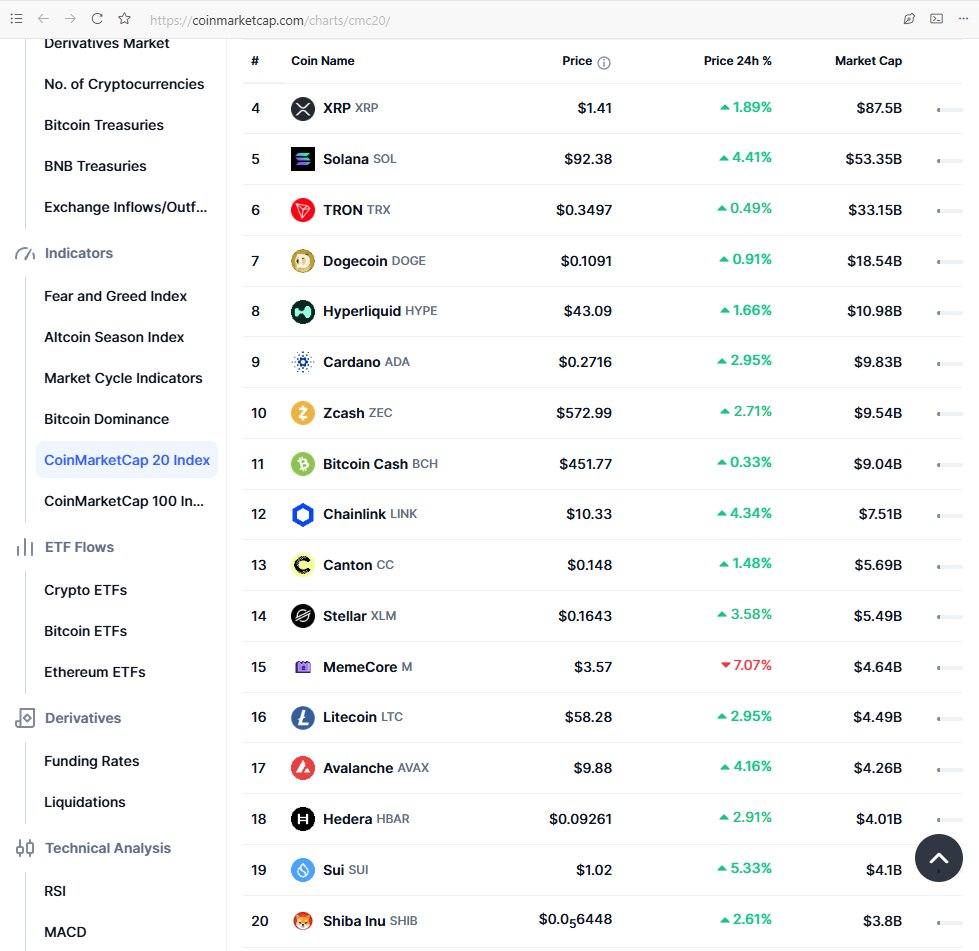Open BNB Treasuries sidebar item
This screenshot has width=979, height=951.
pyautogui.click(x=96, y=166)
